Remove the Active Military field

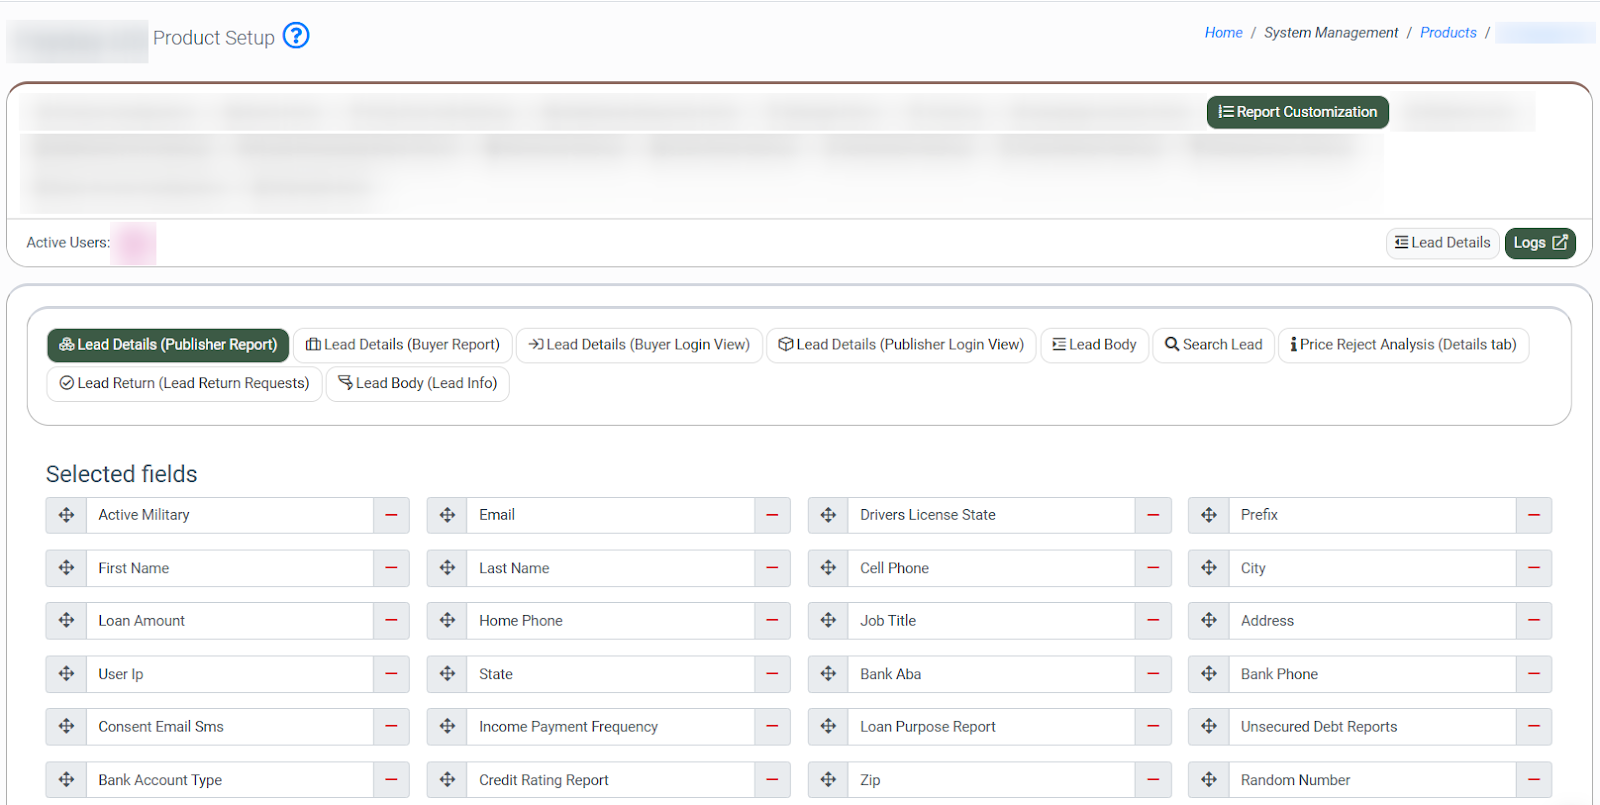(x=391, y=515)
